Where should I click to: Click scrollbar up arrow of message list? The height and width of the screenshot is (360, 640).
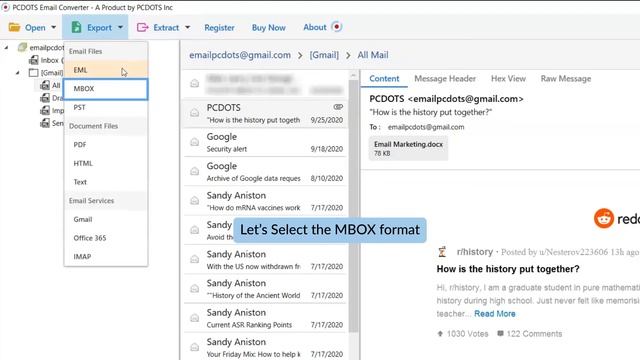pos(353,75)
